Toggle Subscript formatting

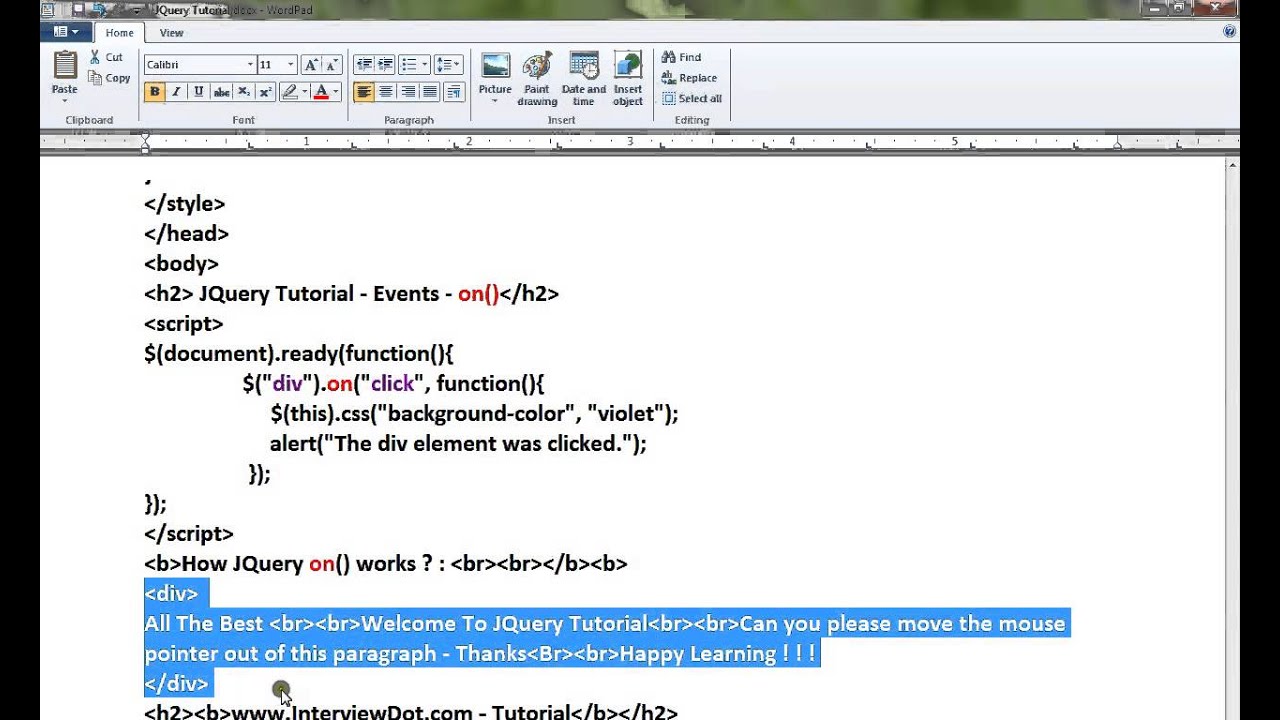click(243, 92)
